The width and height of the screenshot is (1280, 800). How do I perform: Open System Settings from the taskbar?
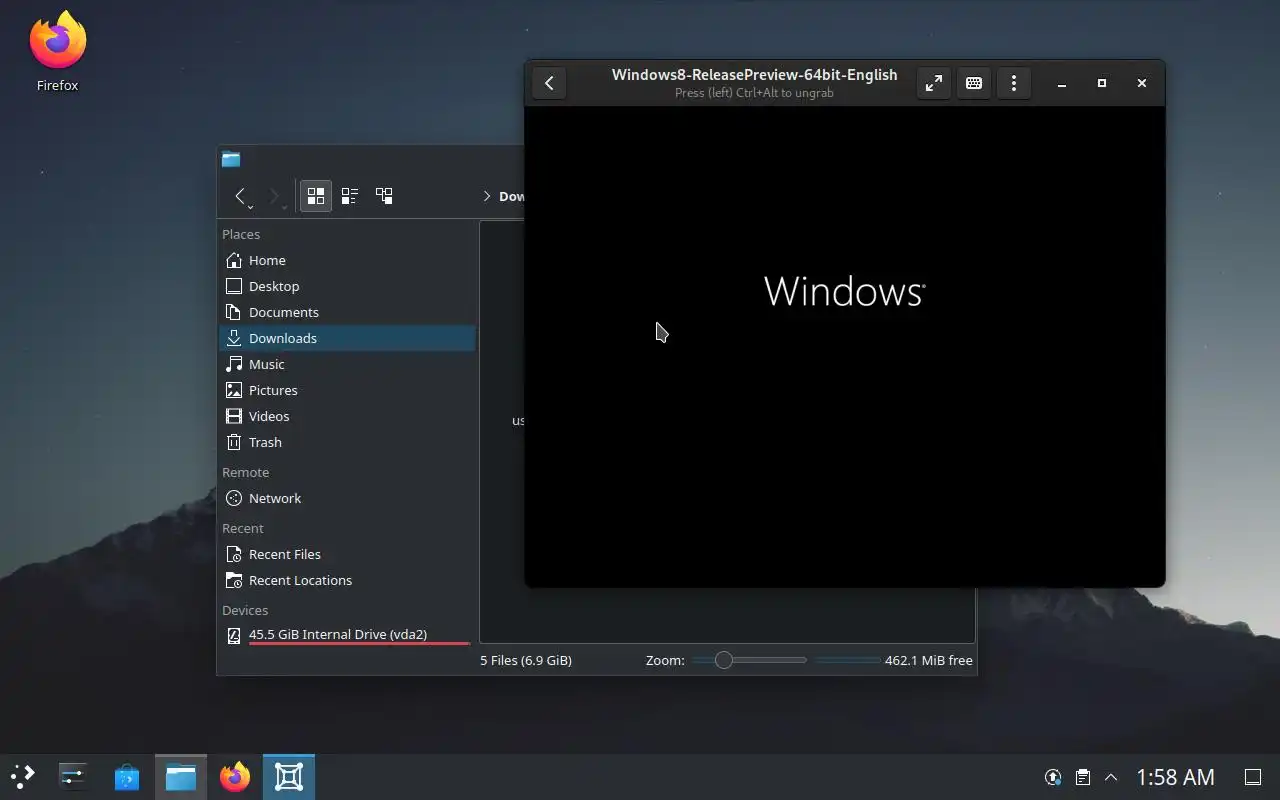[73, 777]
